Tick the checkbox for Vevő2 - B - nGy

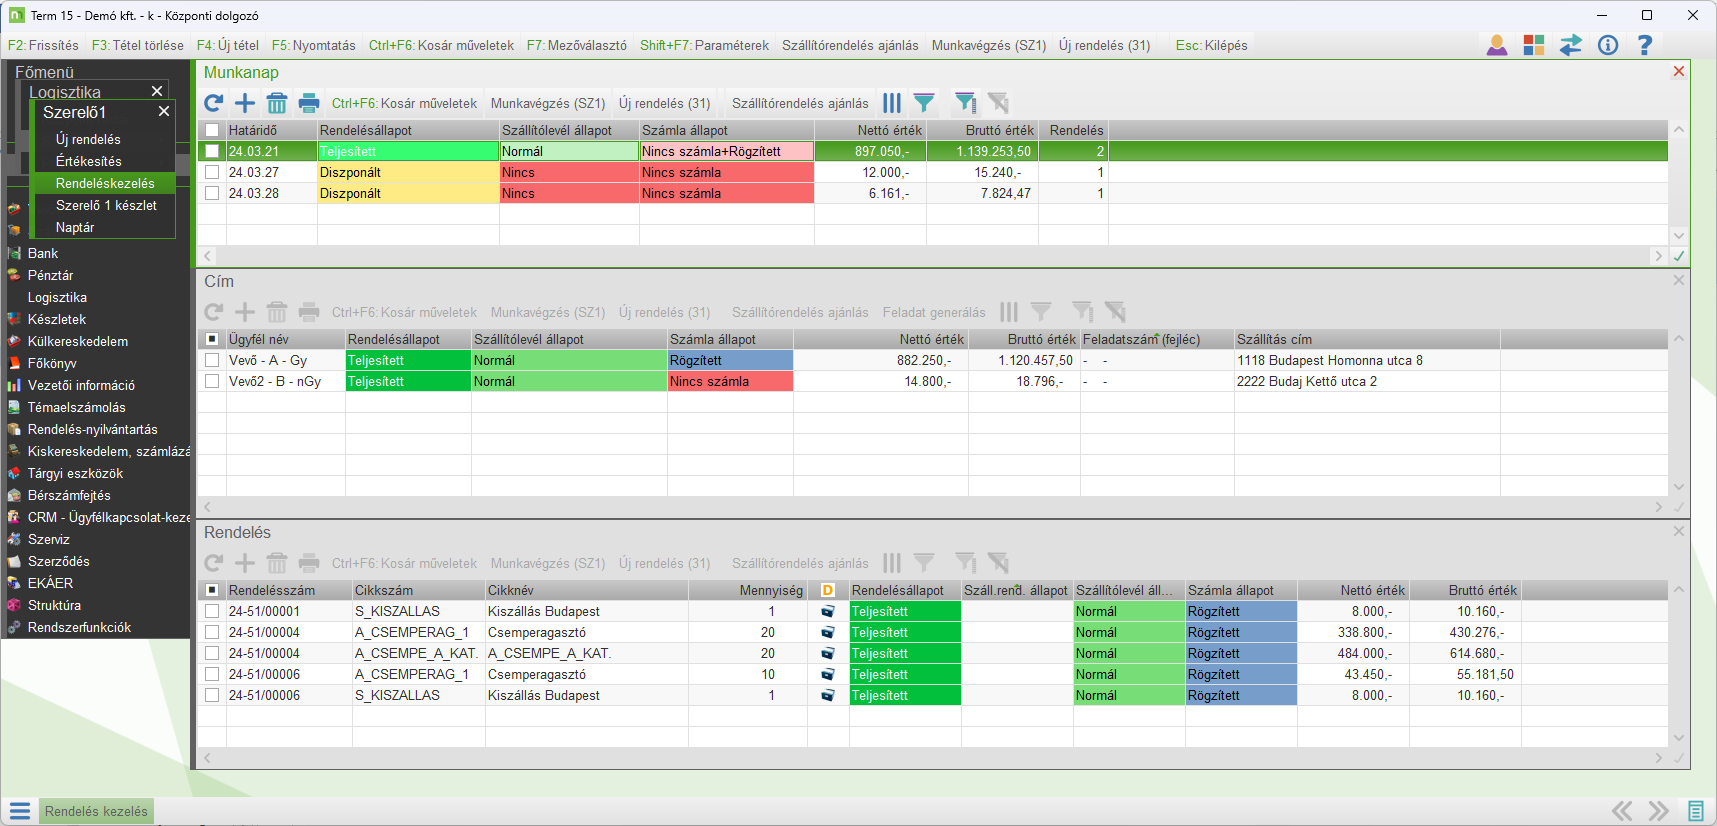212,381
